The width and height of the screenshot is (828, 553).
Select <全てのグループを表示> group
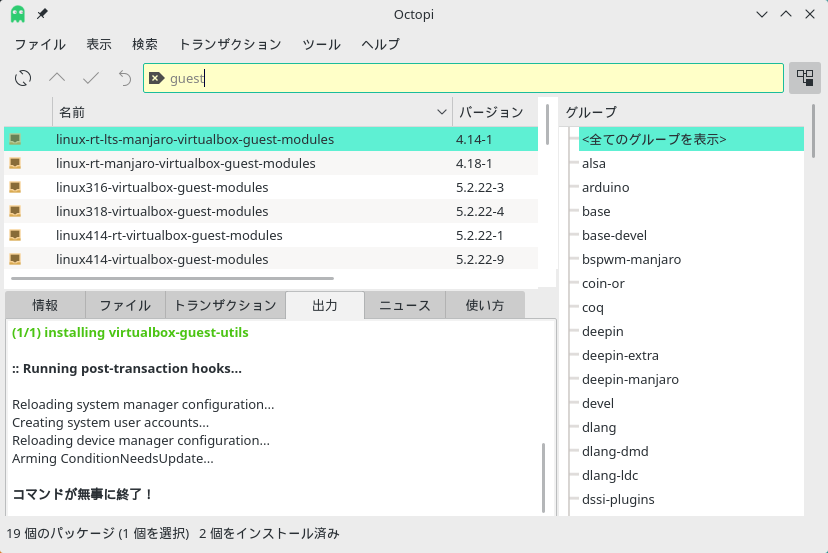[691, 139]
